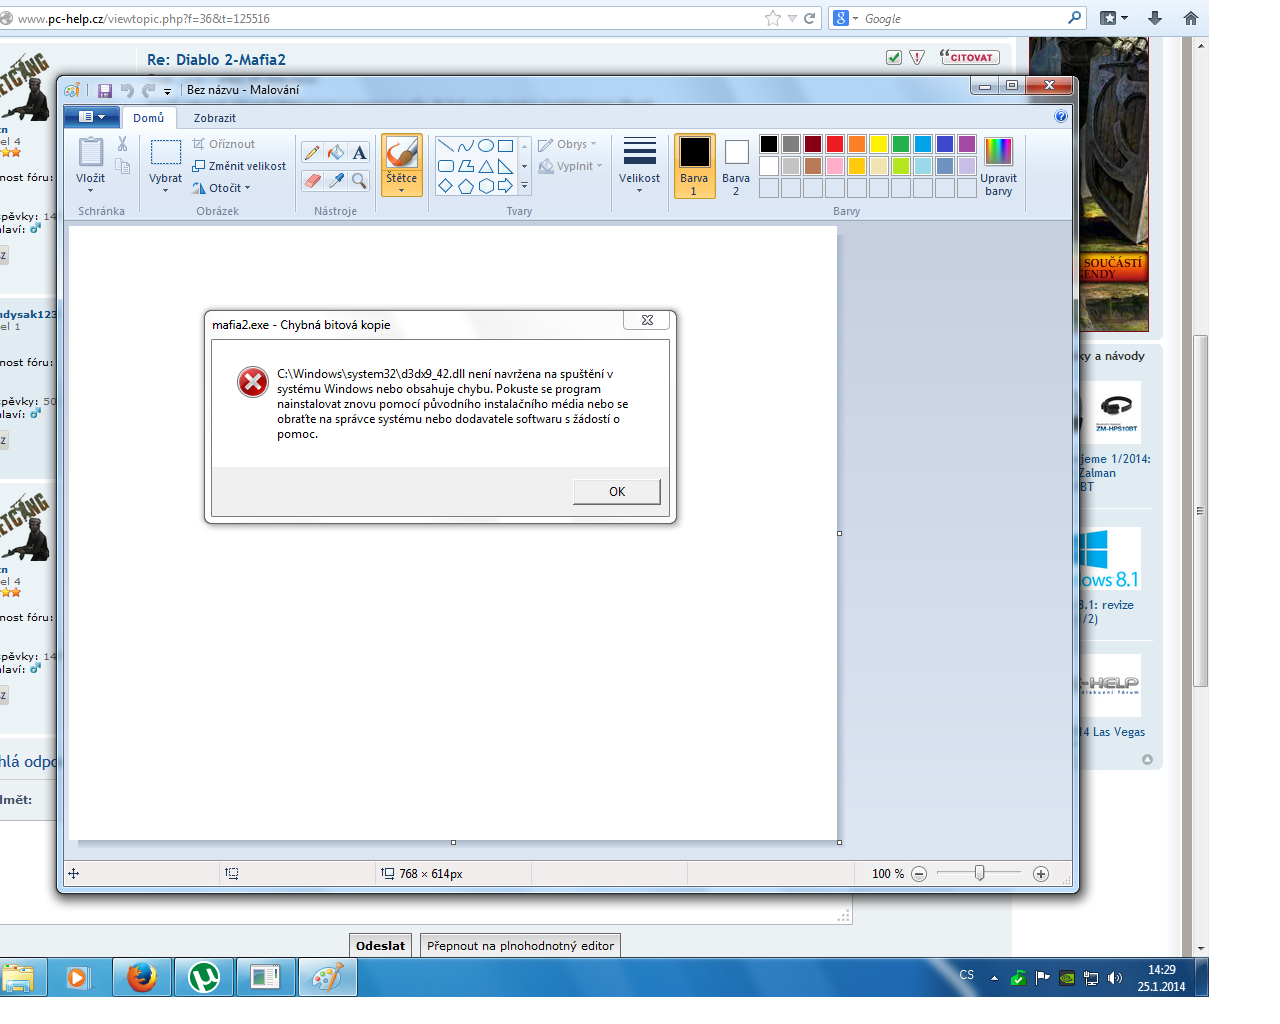Zoom in with the plus button

click(1041, 874)
